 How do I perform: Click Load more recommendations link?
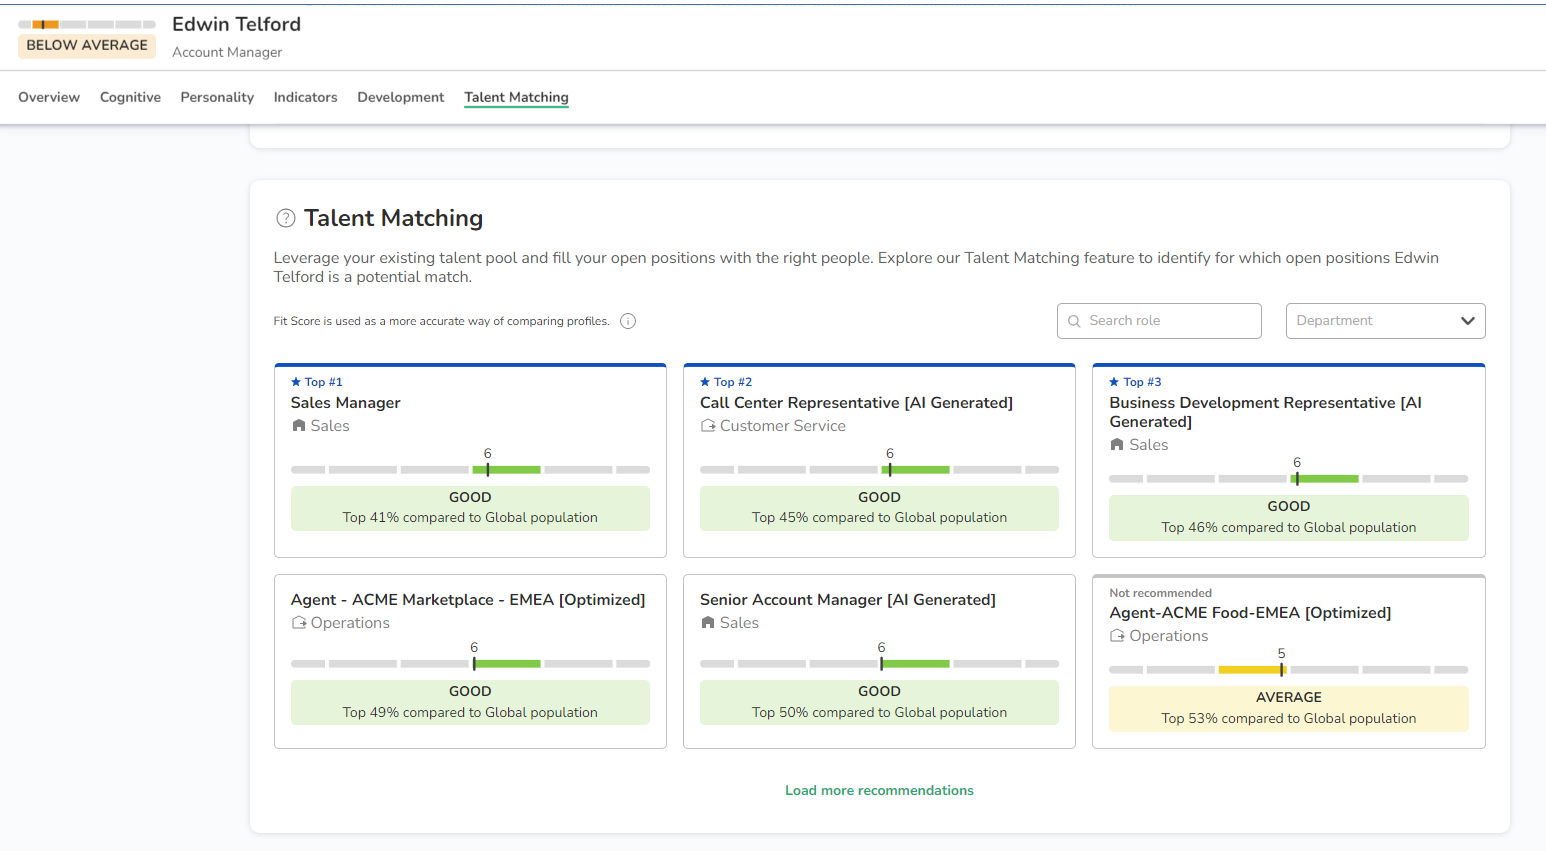click(x=879, y=790)
